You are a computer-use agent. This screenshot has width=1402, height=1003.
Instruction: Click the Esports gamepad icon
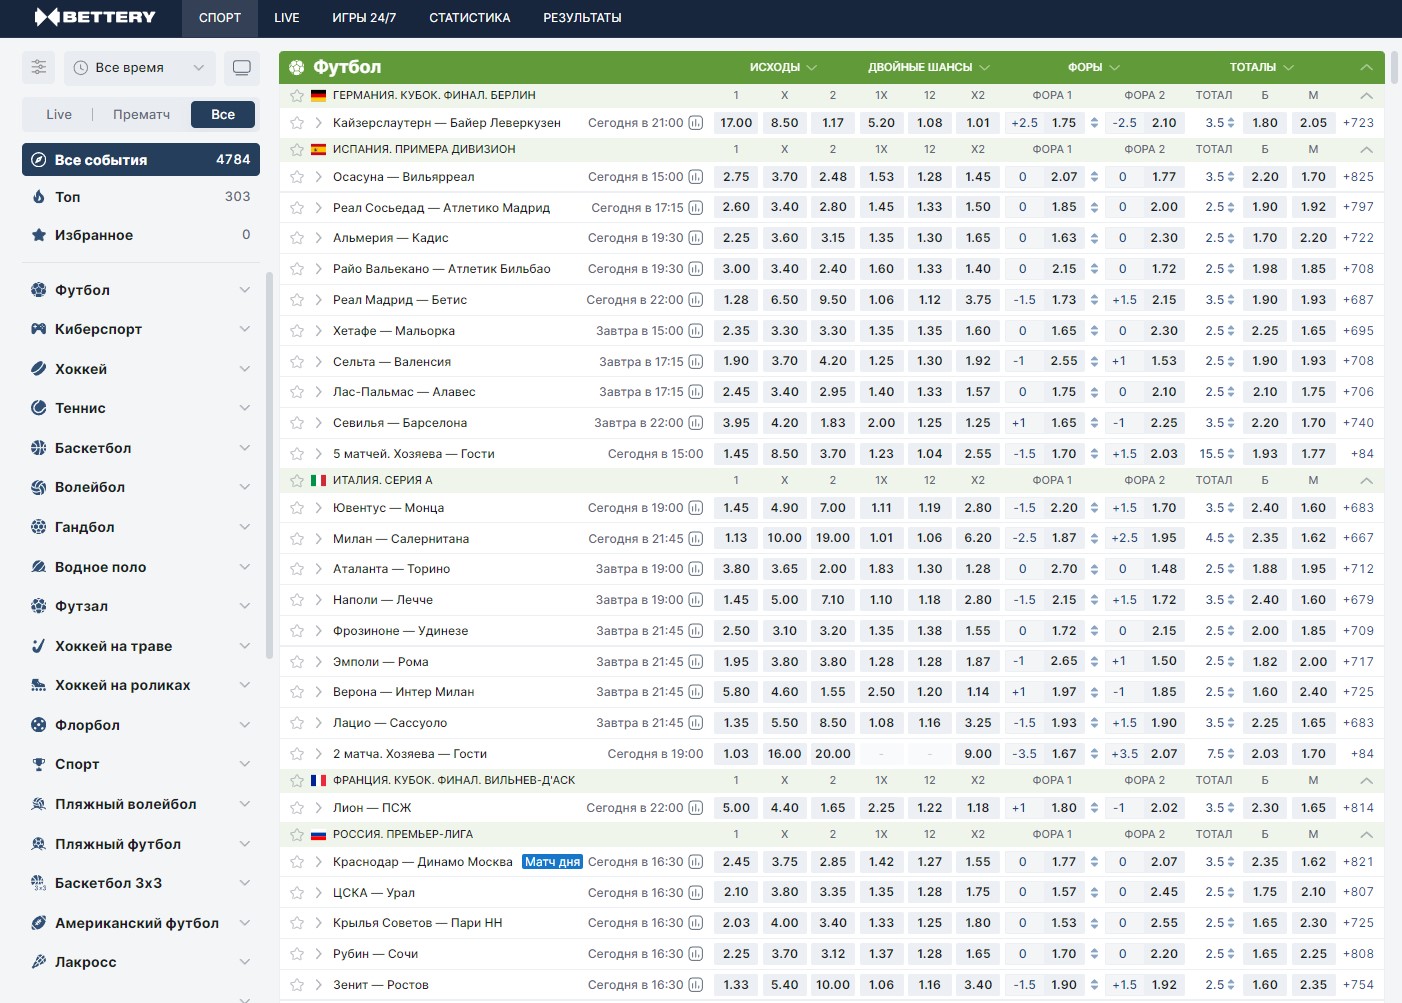39,329
